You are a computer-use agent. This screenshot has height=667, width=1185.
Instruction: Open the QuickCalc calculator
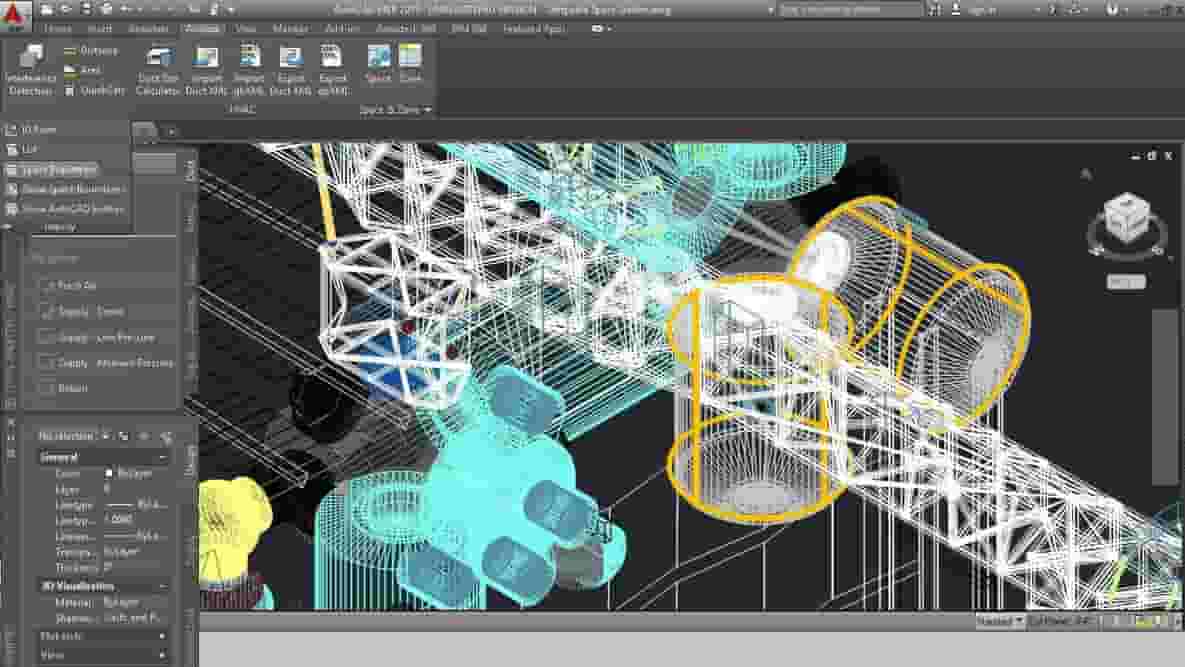click(94, 91)
